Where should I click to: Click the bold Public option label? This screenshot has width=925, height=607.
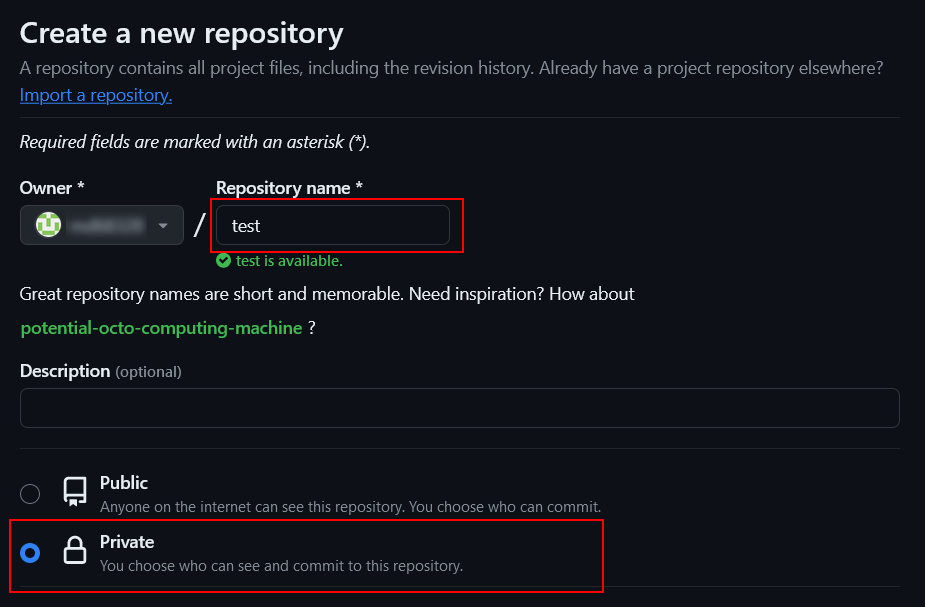coord(124,483)
